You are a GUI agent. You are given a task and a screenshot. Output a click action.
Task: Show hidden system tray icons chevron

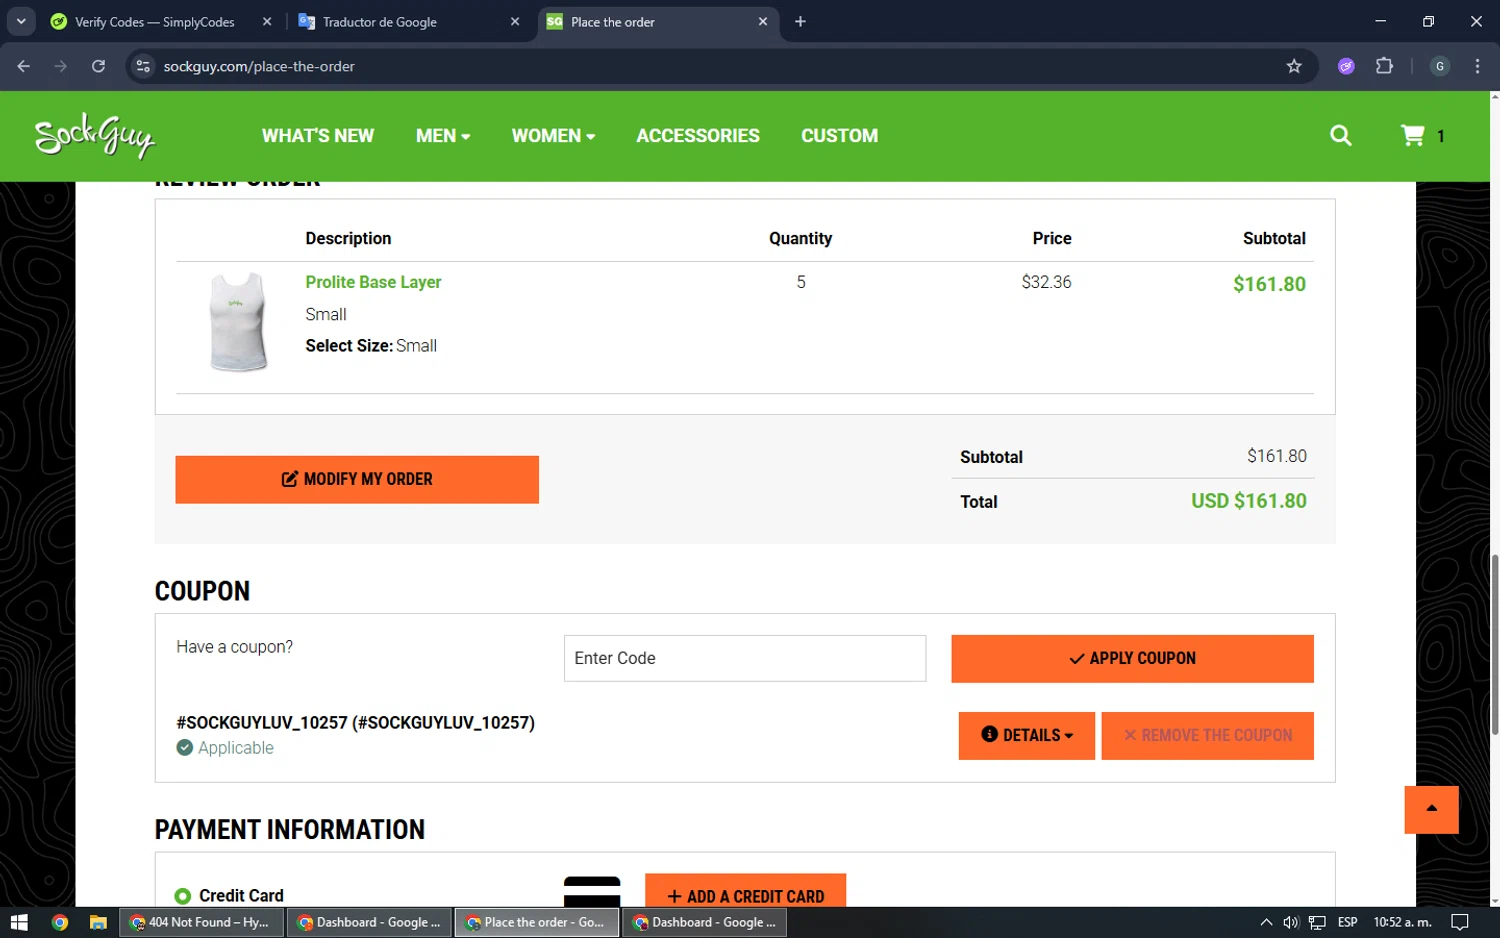point(1266,922)
